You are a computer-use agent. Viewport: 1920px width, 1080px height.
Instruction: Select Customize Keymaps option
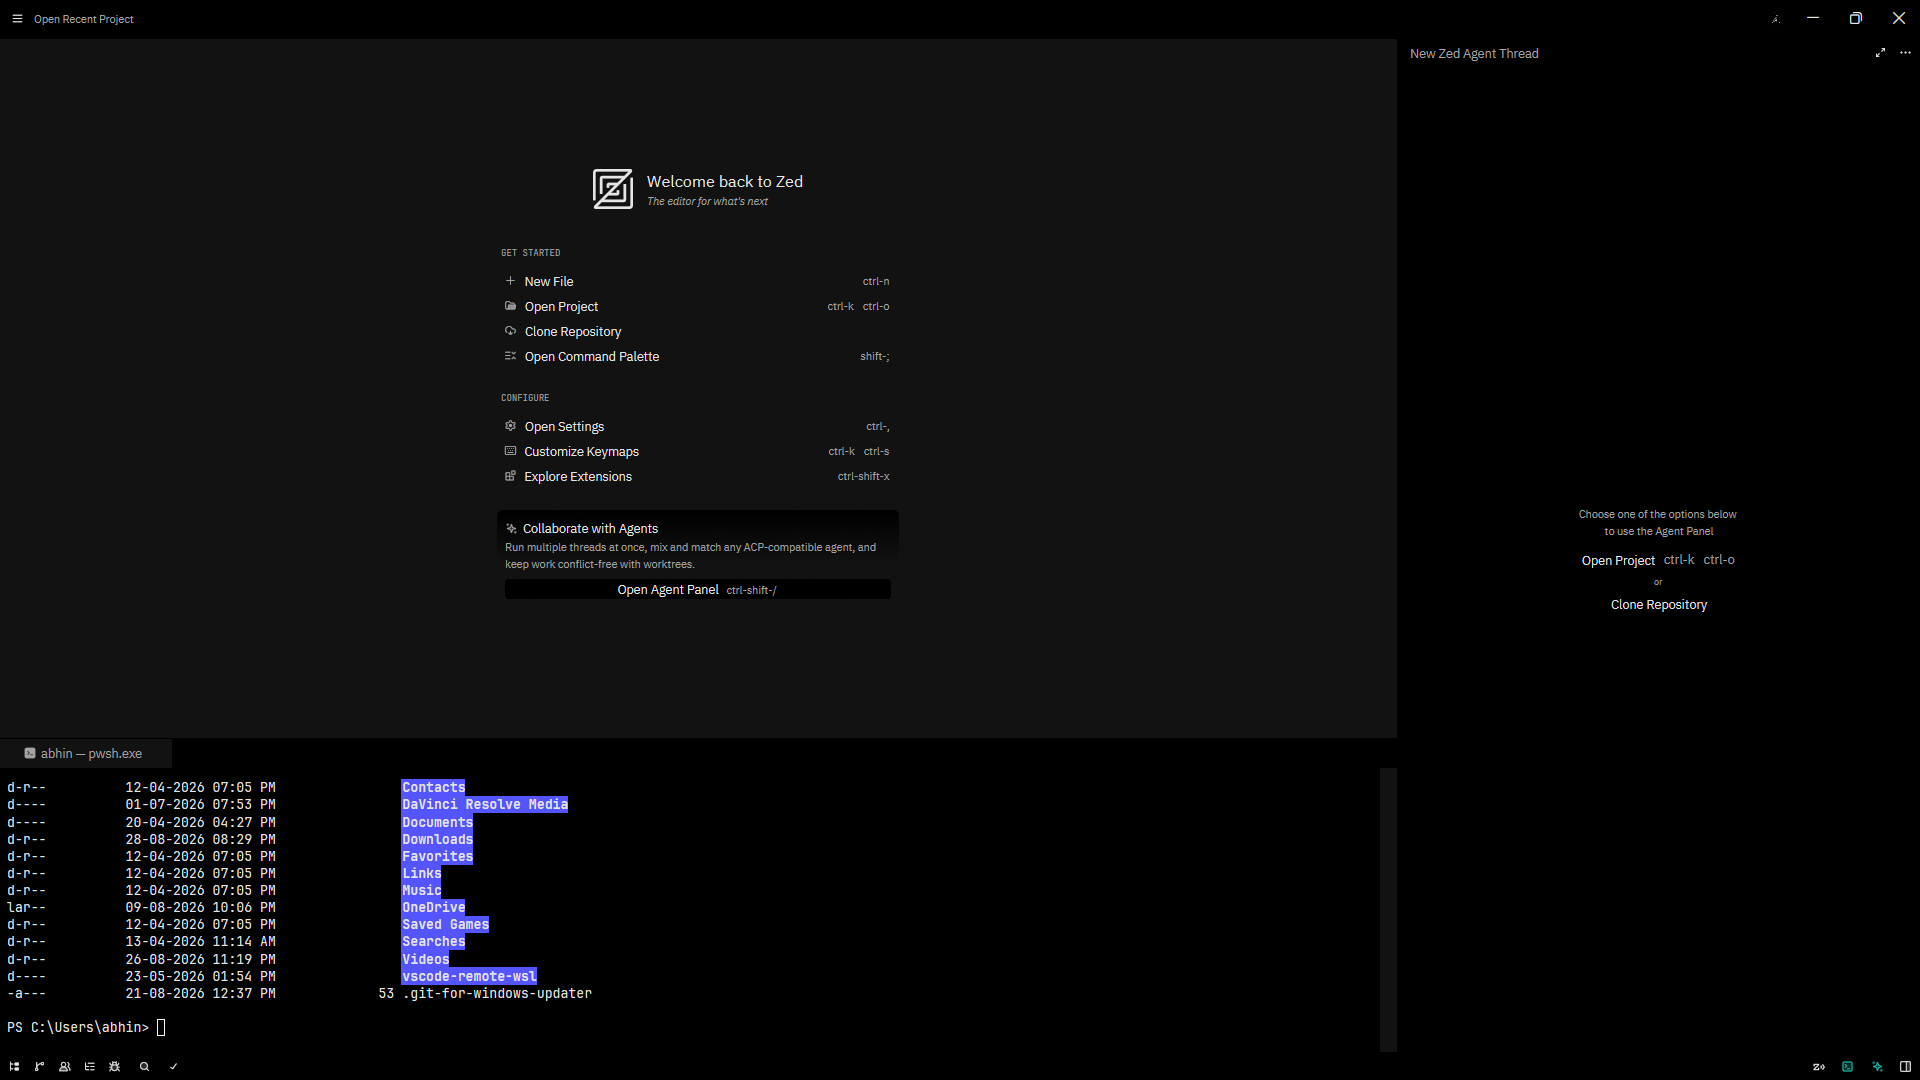[x=697, y=452]
